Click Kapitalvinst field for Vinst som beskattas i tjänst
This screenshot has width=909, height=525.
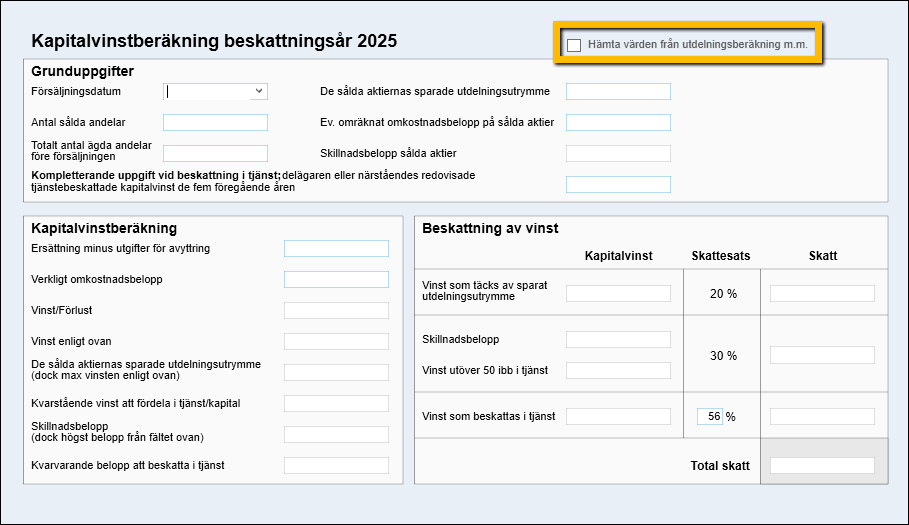click(x=618, y=416)
